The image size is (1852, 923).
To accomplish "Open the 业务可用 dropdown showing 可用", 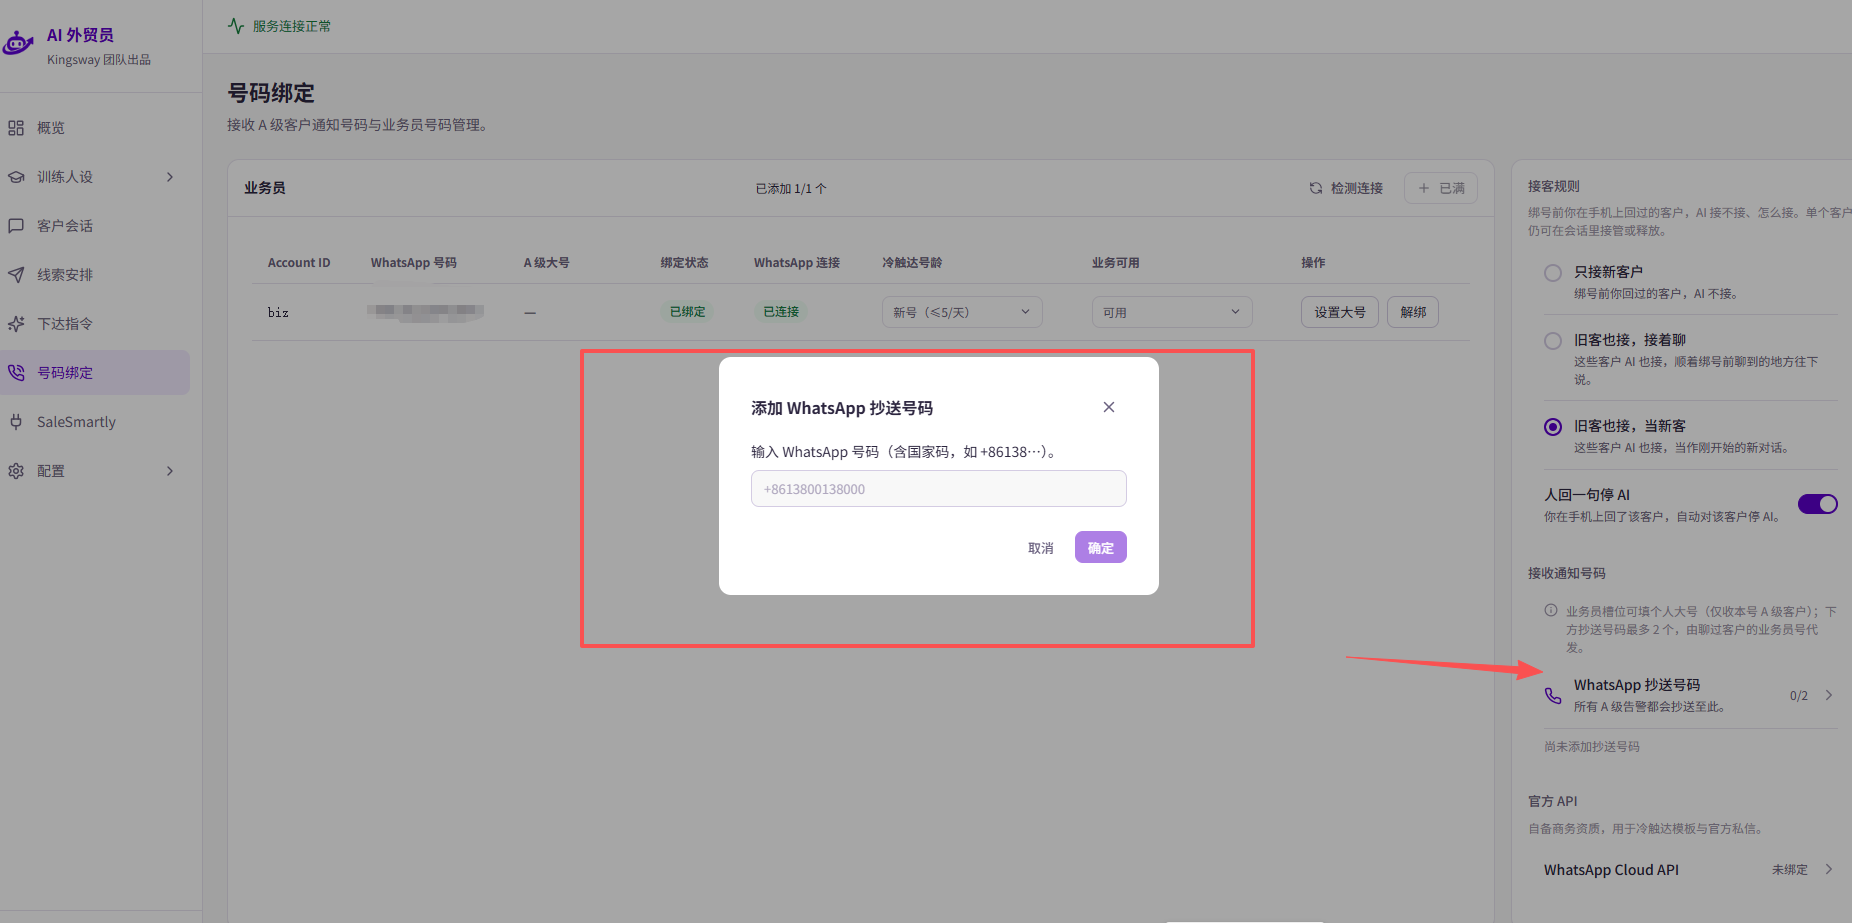I will click(x=1172, y=312).
